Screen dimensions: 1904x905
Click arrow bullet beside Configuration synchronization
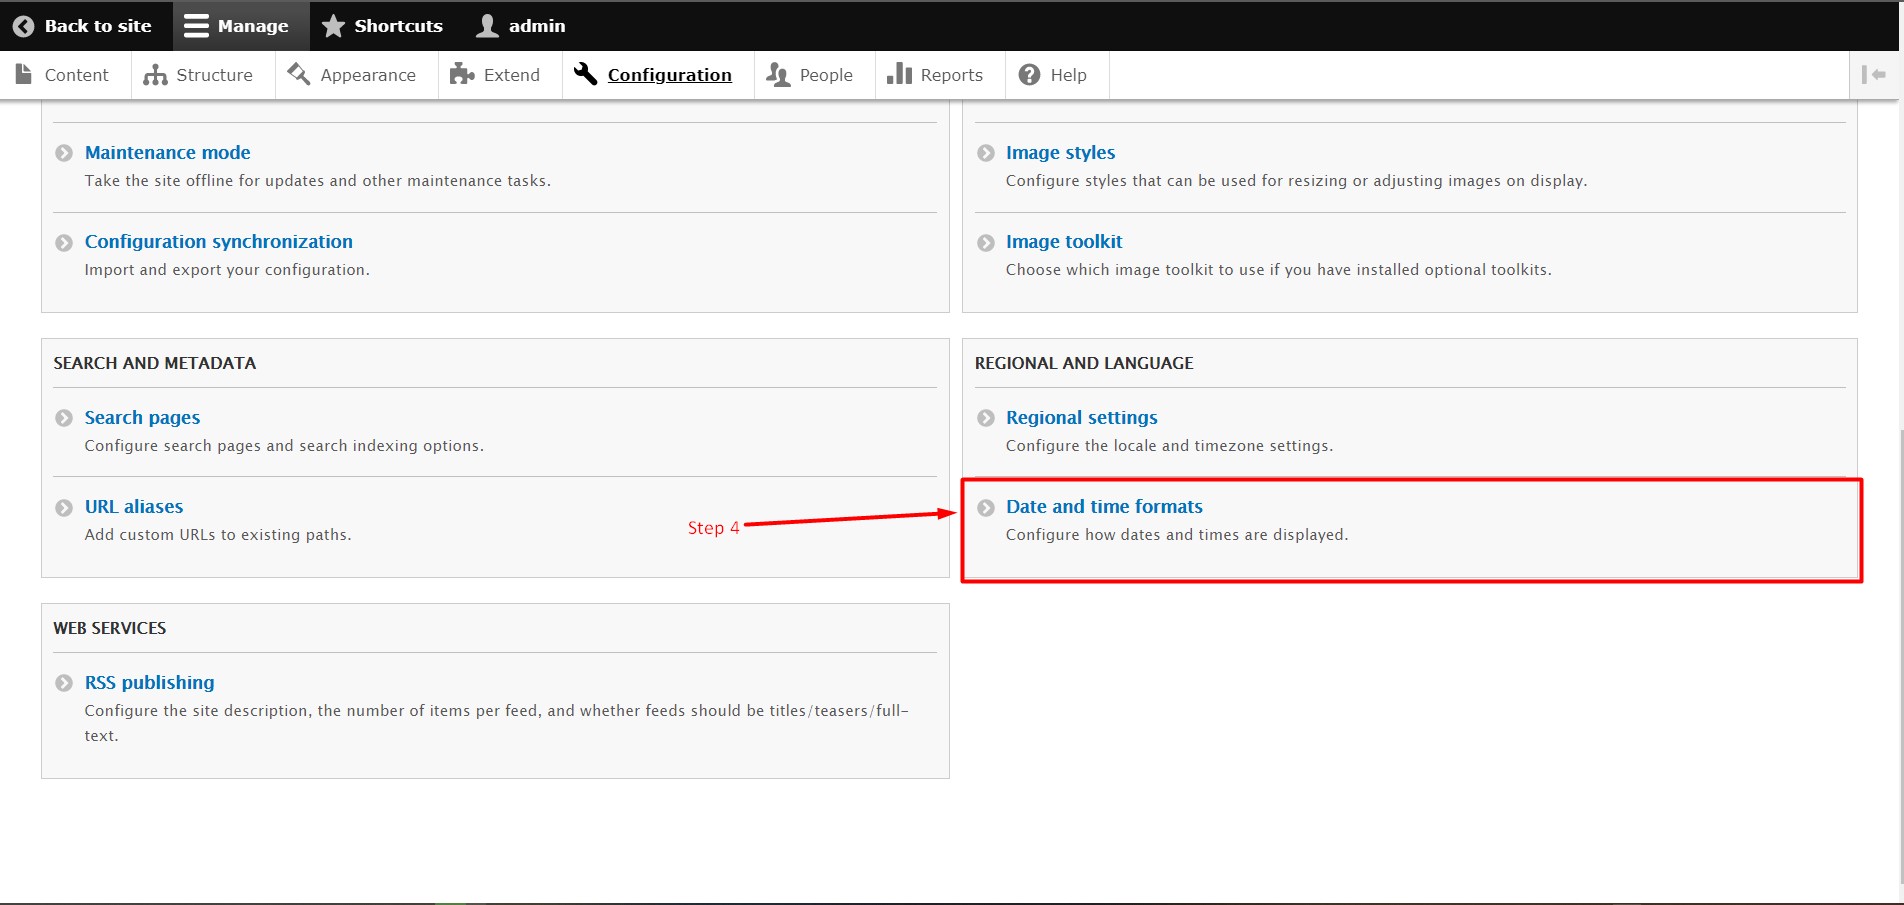pos(64,243)
